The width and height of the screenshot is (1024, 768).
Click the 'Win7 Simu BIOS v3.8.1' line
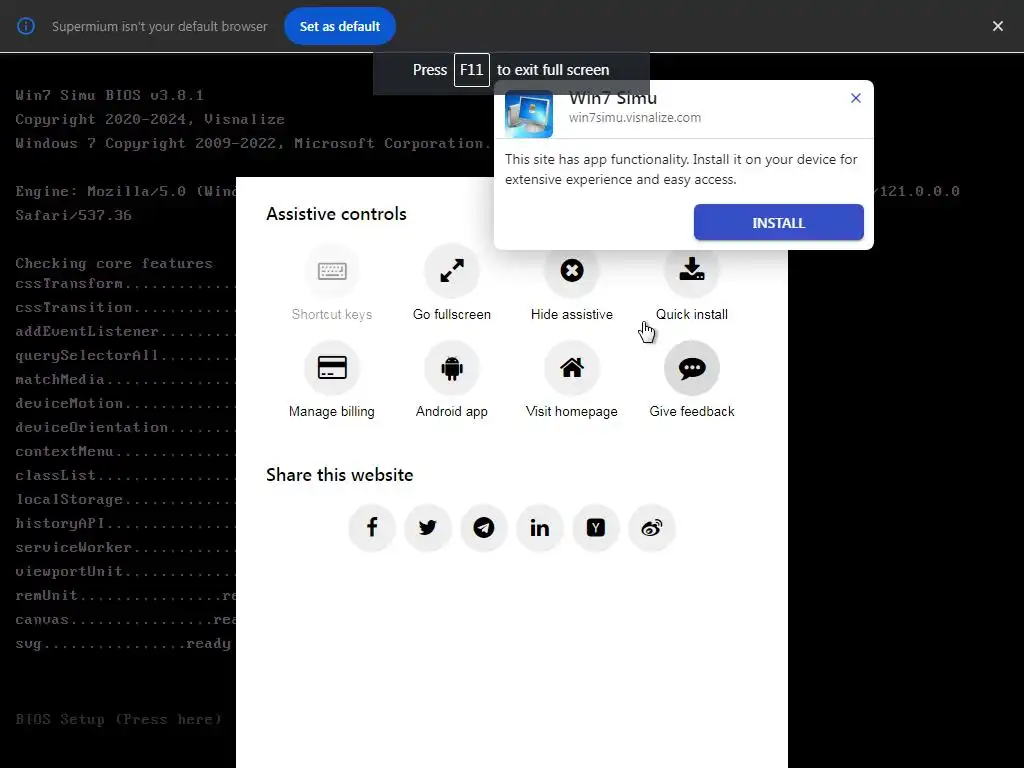(x=110, y=95)
